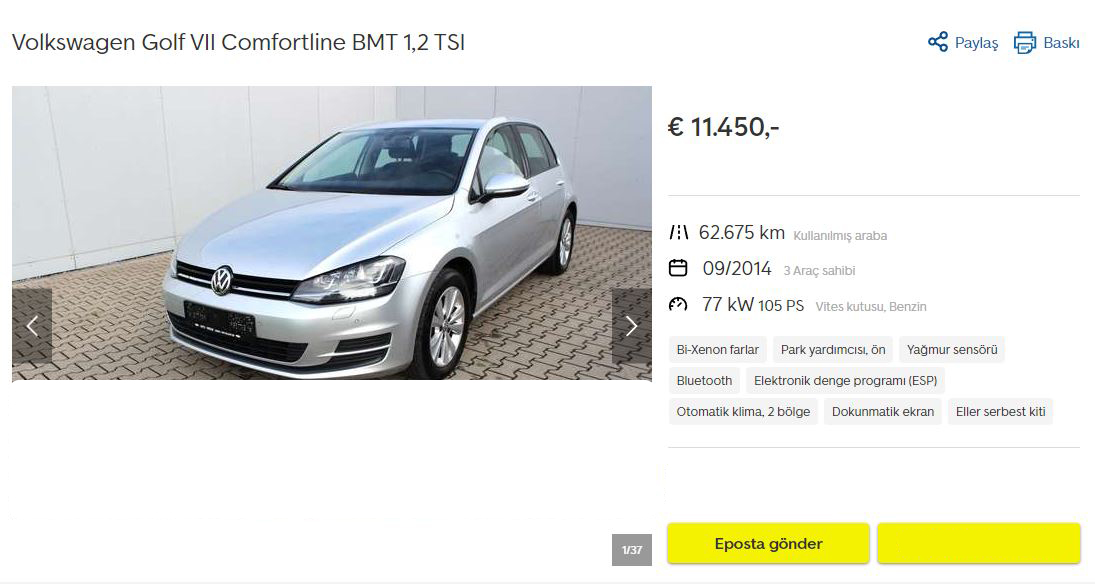Select the Bi-Xenon farlar tag

coord(717,350)
